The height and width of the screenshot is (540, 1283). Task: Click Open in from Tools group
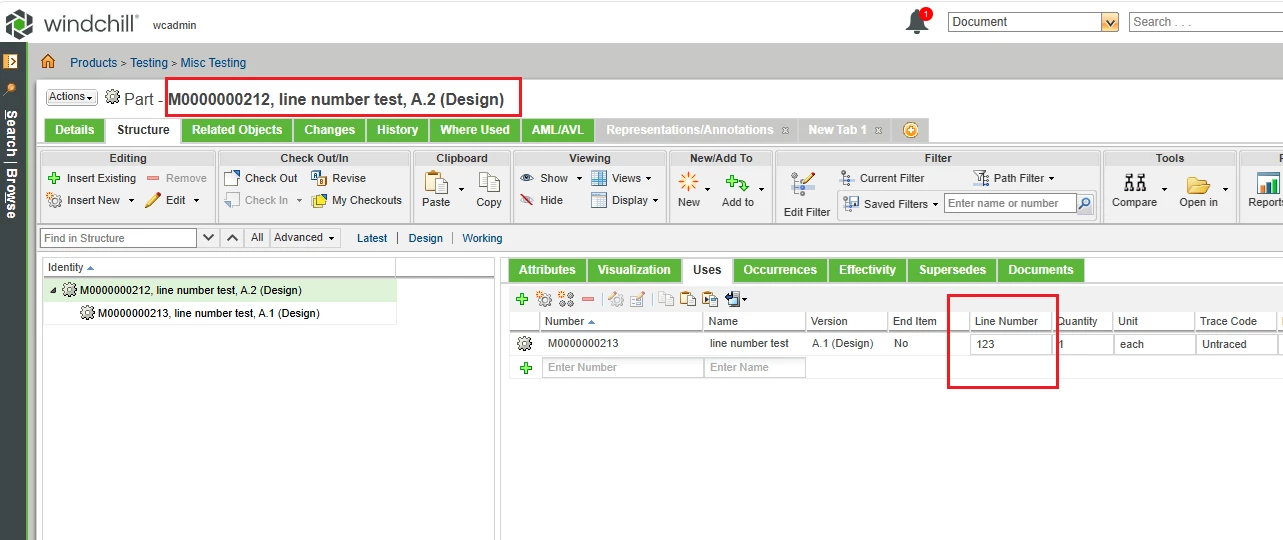click(x=1198, y=188)
